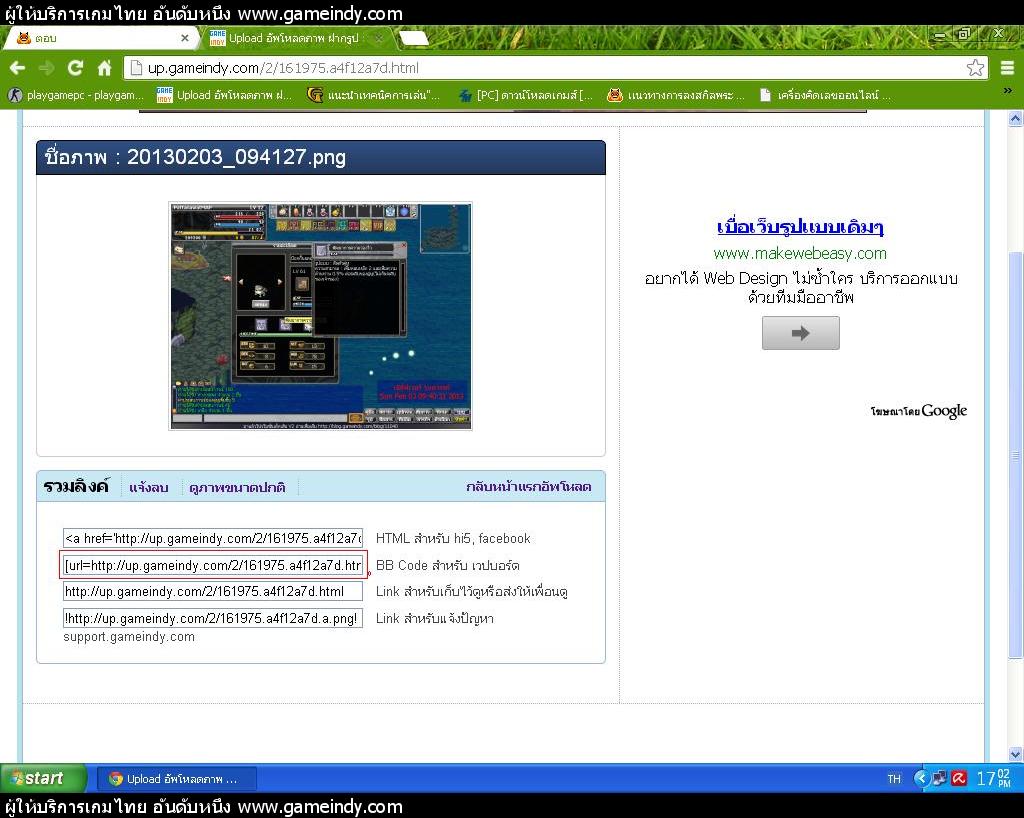Screen dimensions: 1024x818
Task: Open the [PC] ดาวน์โหลดเกมส์ bookmark
Action: click(x=526, y=95)
